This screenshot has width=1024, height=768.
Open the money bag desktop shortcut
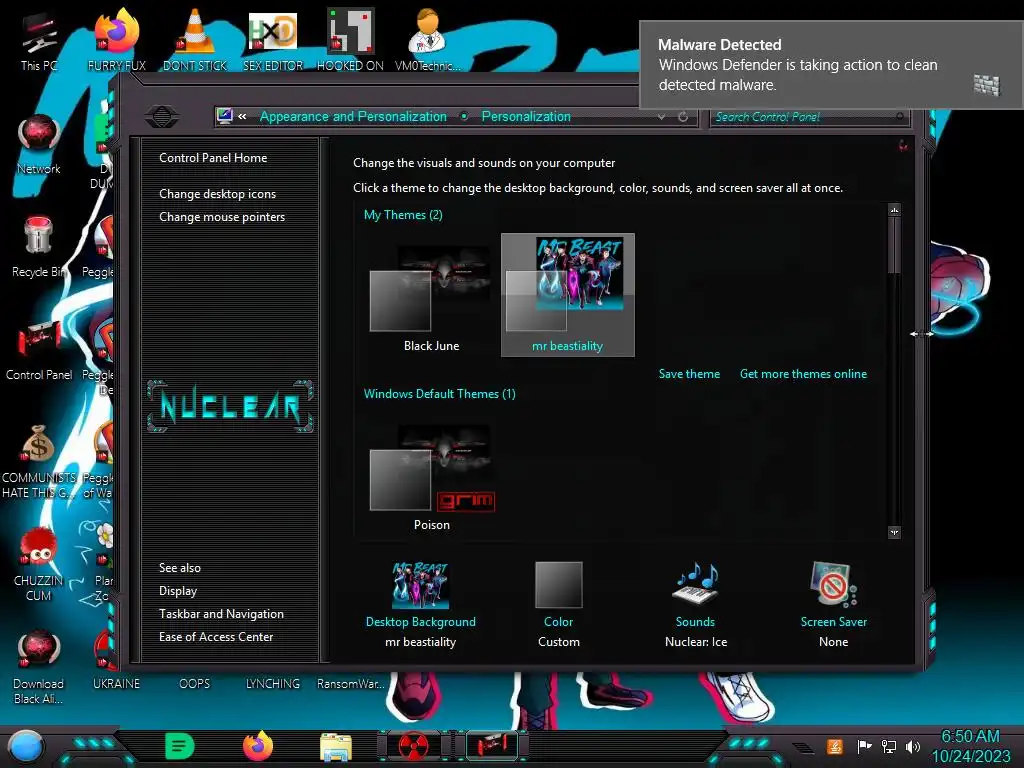point(39,460)
